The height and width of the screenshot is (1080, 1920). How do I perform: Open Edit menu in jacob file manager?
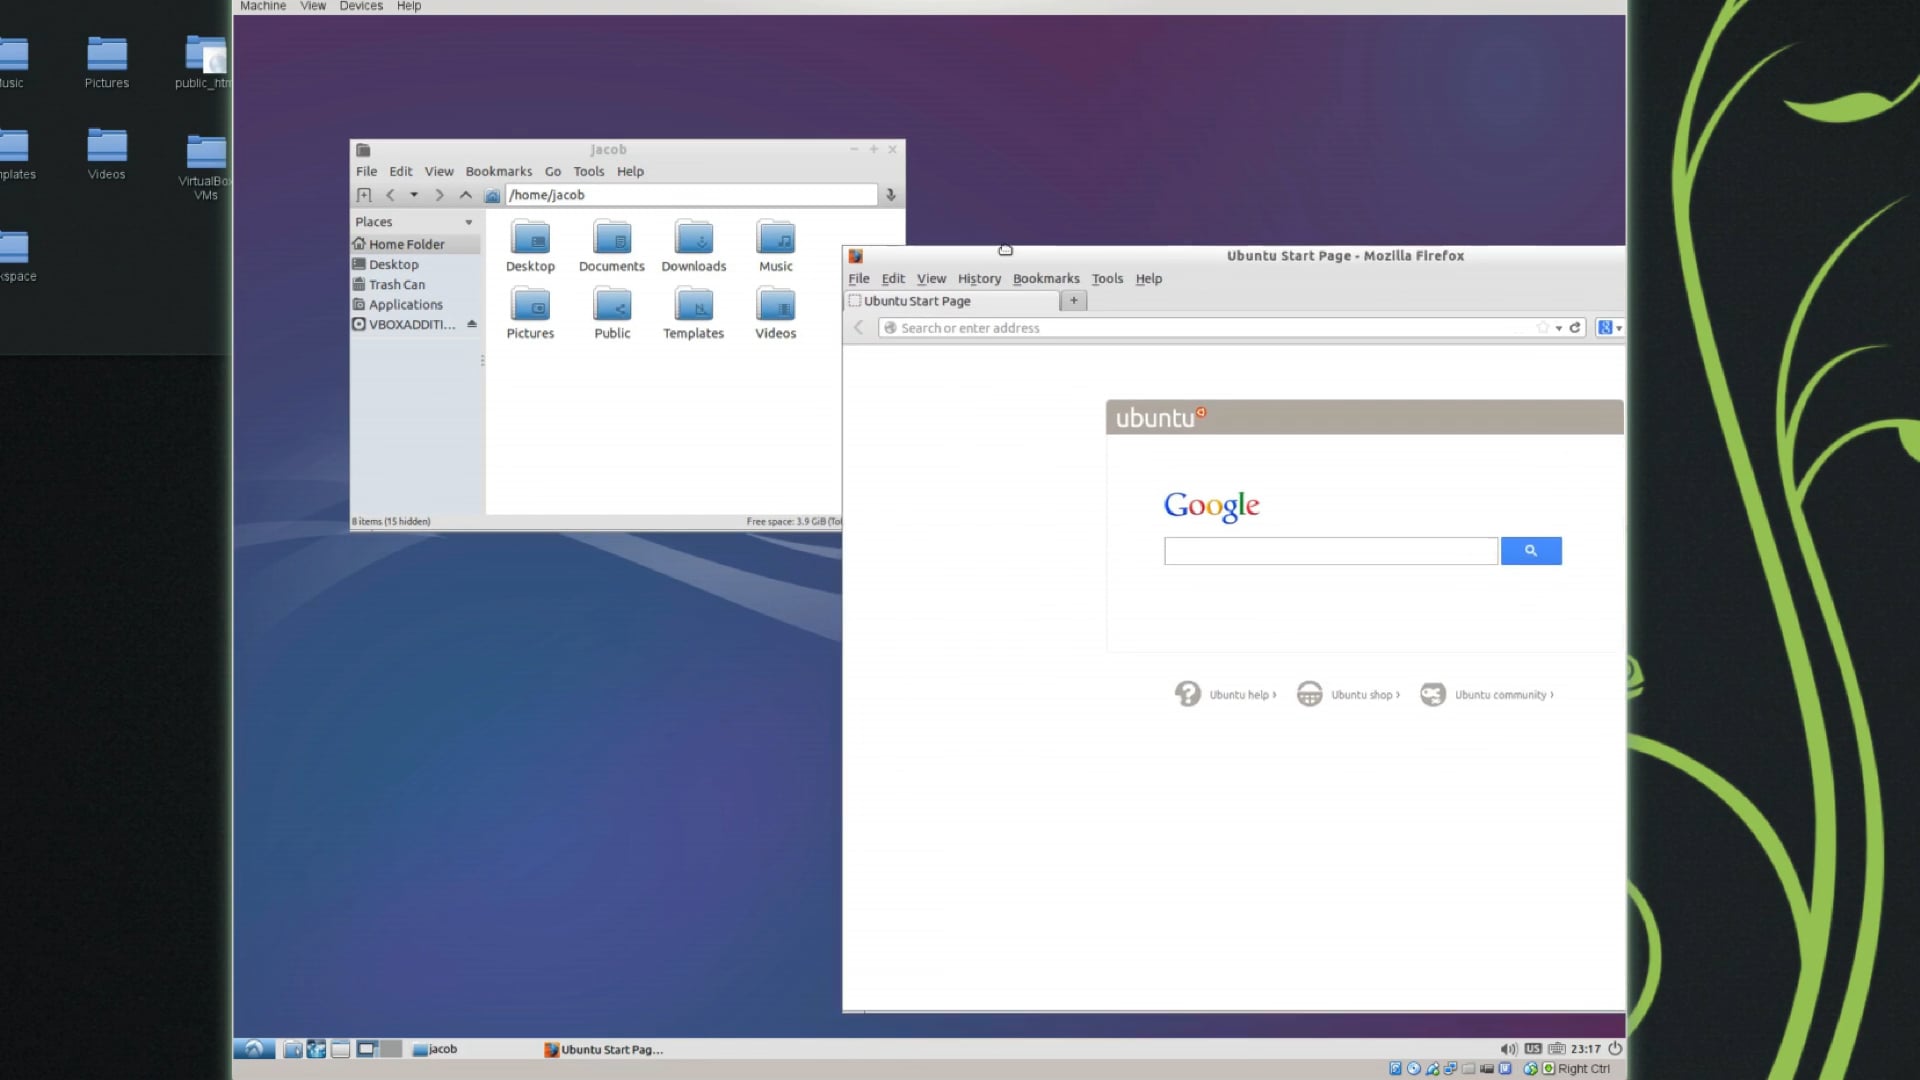click(401, 171)
